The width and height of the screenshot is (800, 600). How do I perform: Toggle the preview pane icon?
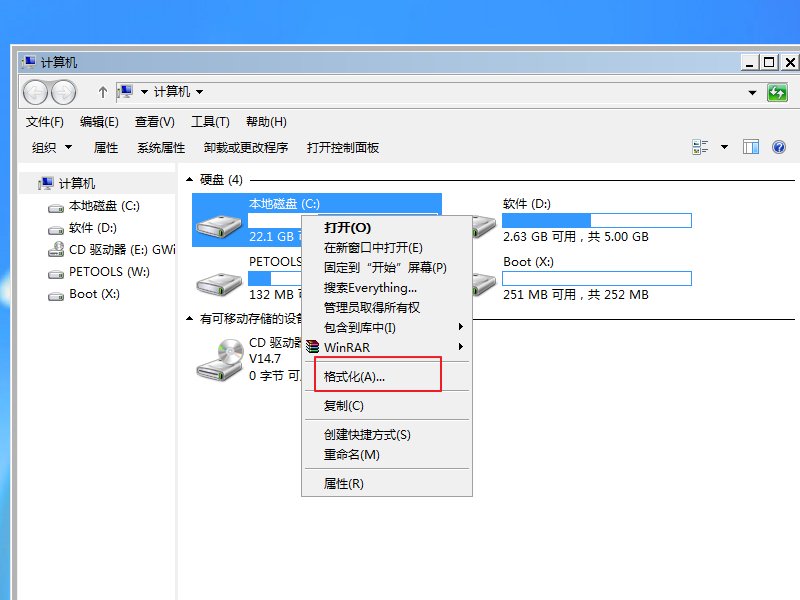tap(750, 146)
